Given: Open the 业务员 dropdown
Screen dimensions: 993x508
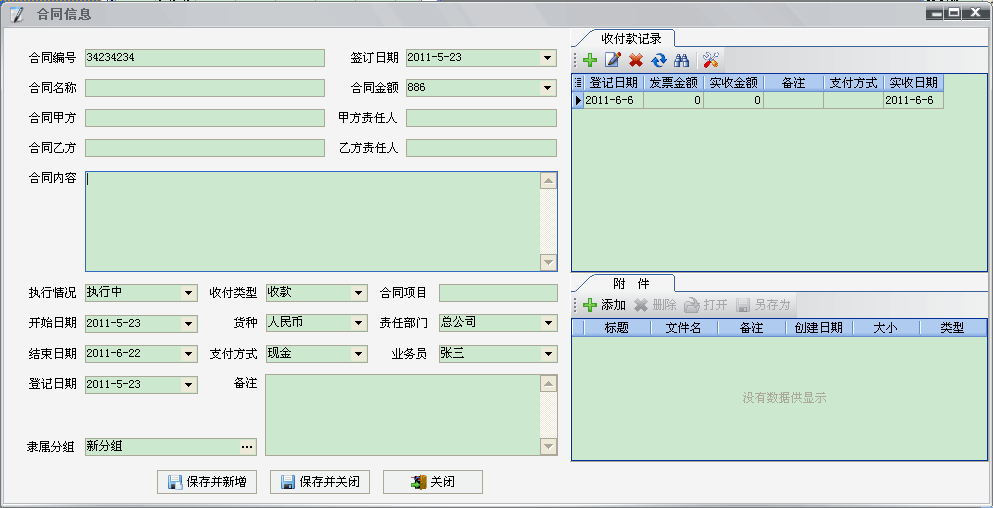Looking at the screenshot, I should (x=548, y=353).
